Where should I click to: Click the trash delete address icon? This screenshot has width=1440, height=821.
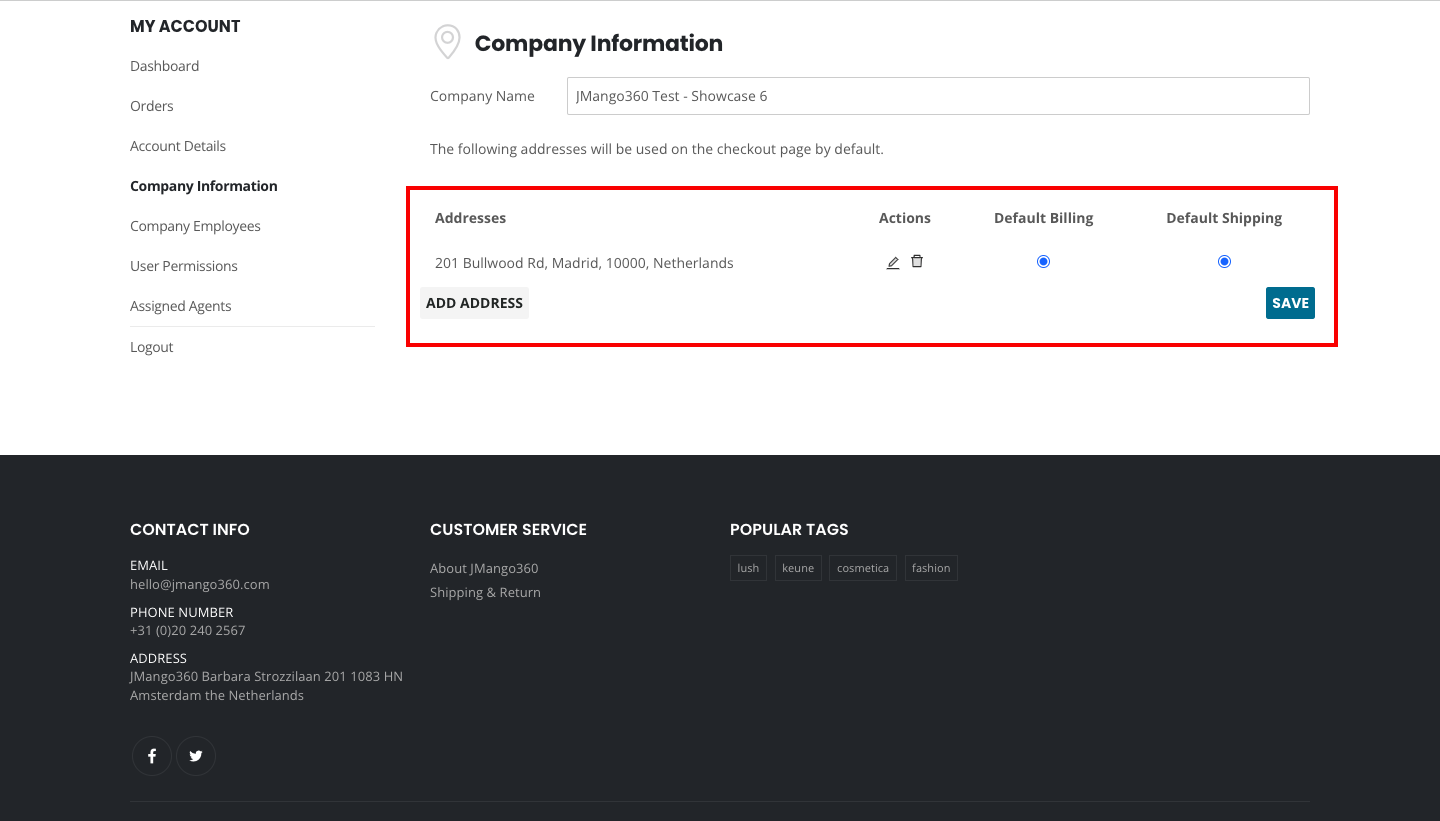pyautogui.click(x=917, y=262)
